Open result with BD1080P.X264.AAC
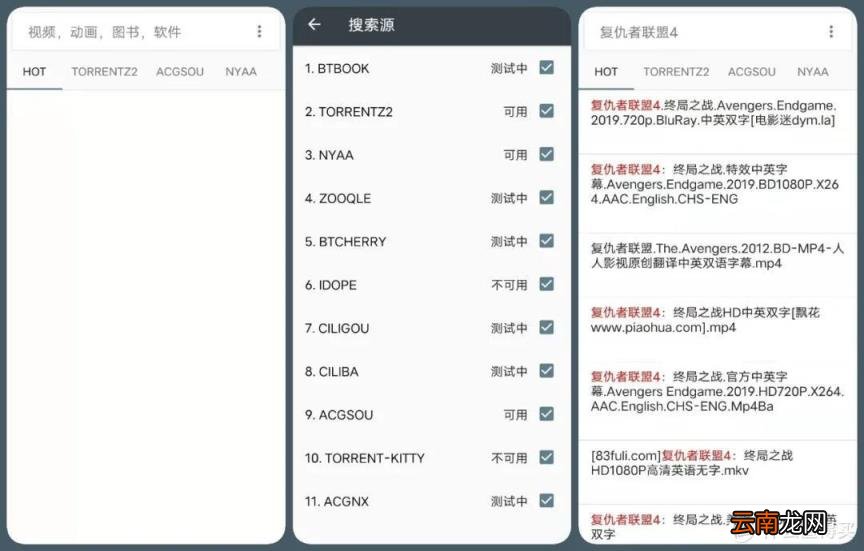 [x=717, y=191]
